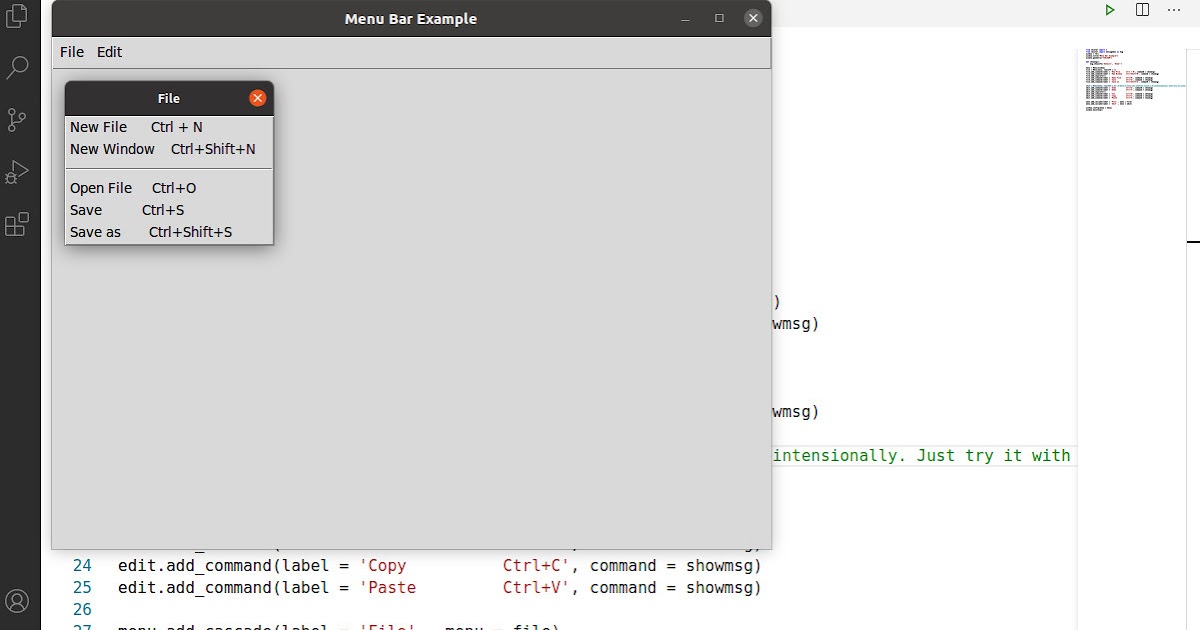Close the torn-off File menu
Screen dimensions: 1200x630
tap(257, 98)
